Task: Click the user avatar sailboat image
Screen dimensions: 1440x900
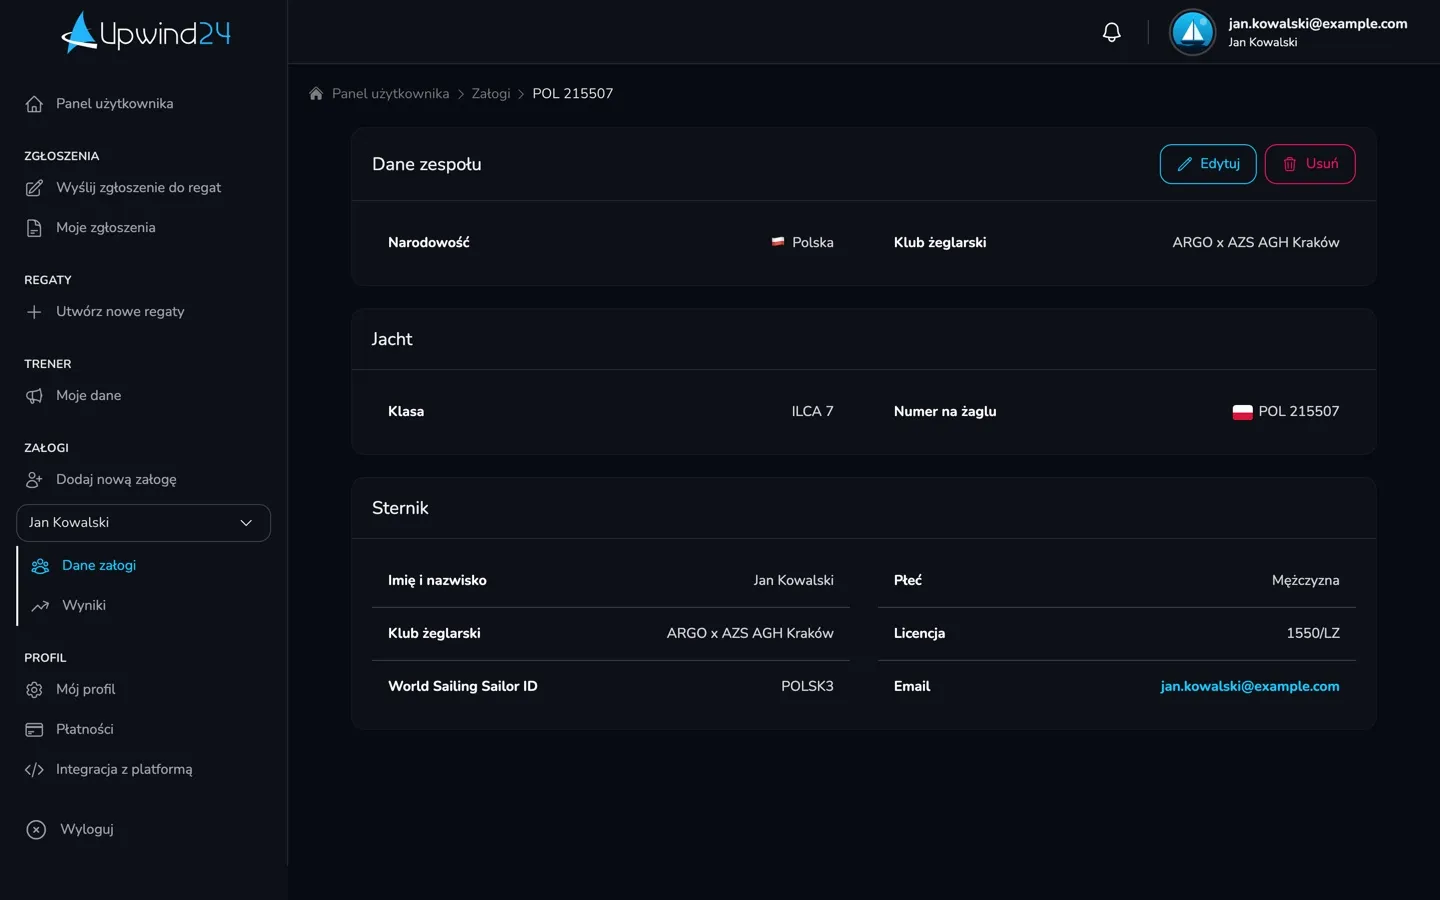Action: coord(1192,32)
